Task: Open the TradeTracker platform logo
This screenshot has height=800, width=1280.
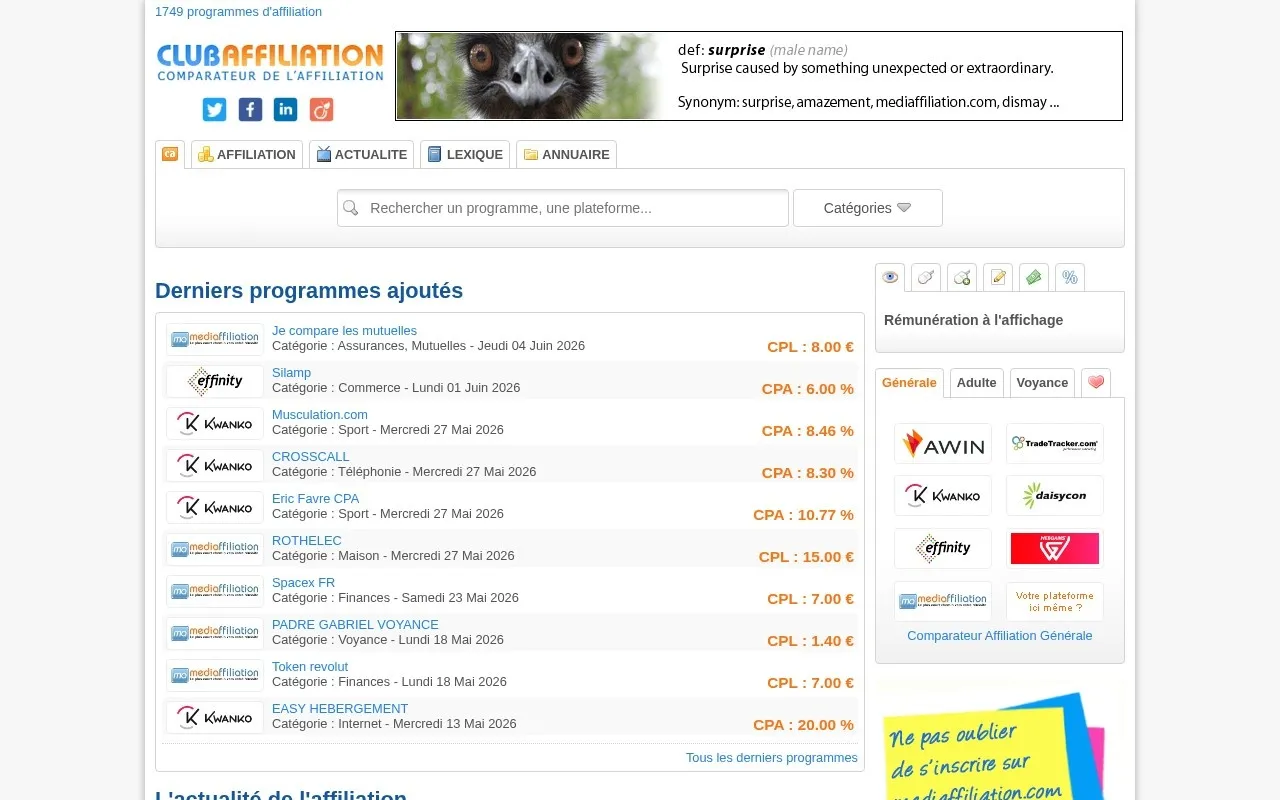Action: [x=1055, y=443]
